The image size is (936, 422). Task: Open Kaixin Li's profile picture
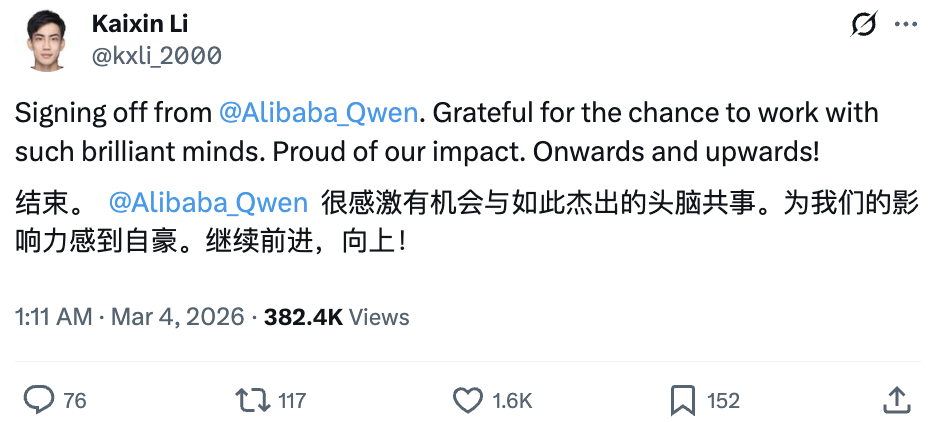tap(43, 40)
